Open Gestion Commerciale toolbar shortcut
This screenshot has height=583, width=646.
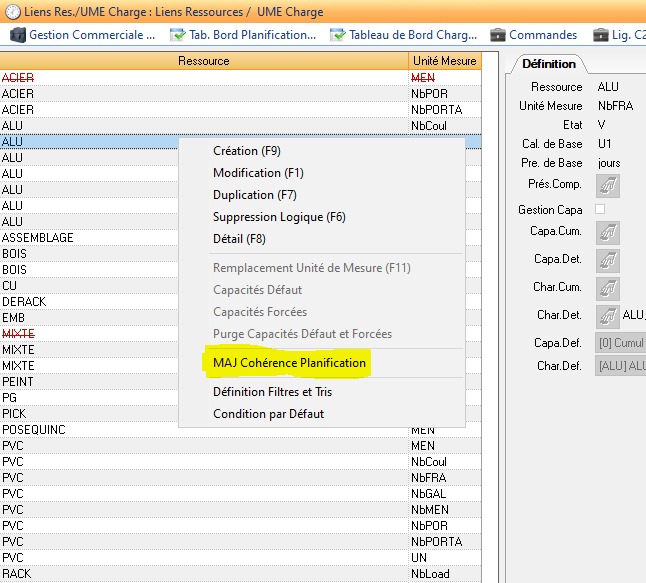tap(83, 35)
